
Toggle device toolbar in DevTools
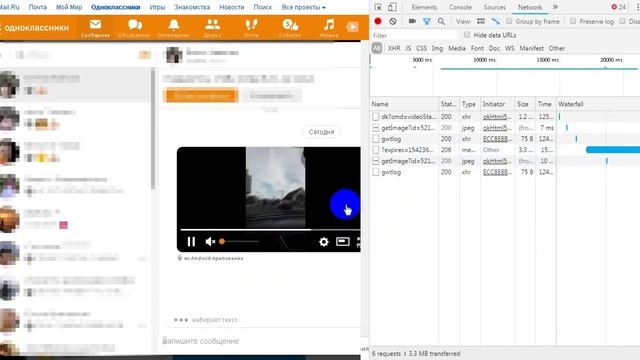[x=392, y=7]
